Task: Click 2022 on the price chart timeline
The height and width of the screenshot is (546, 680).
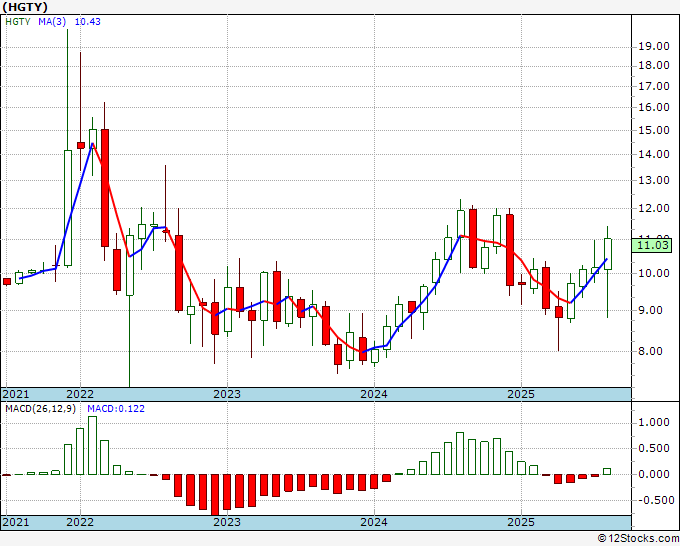Action: (80, 394)
